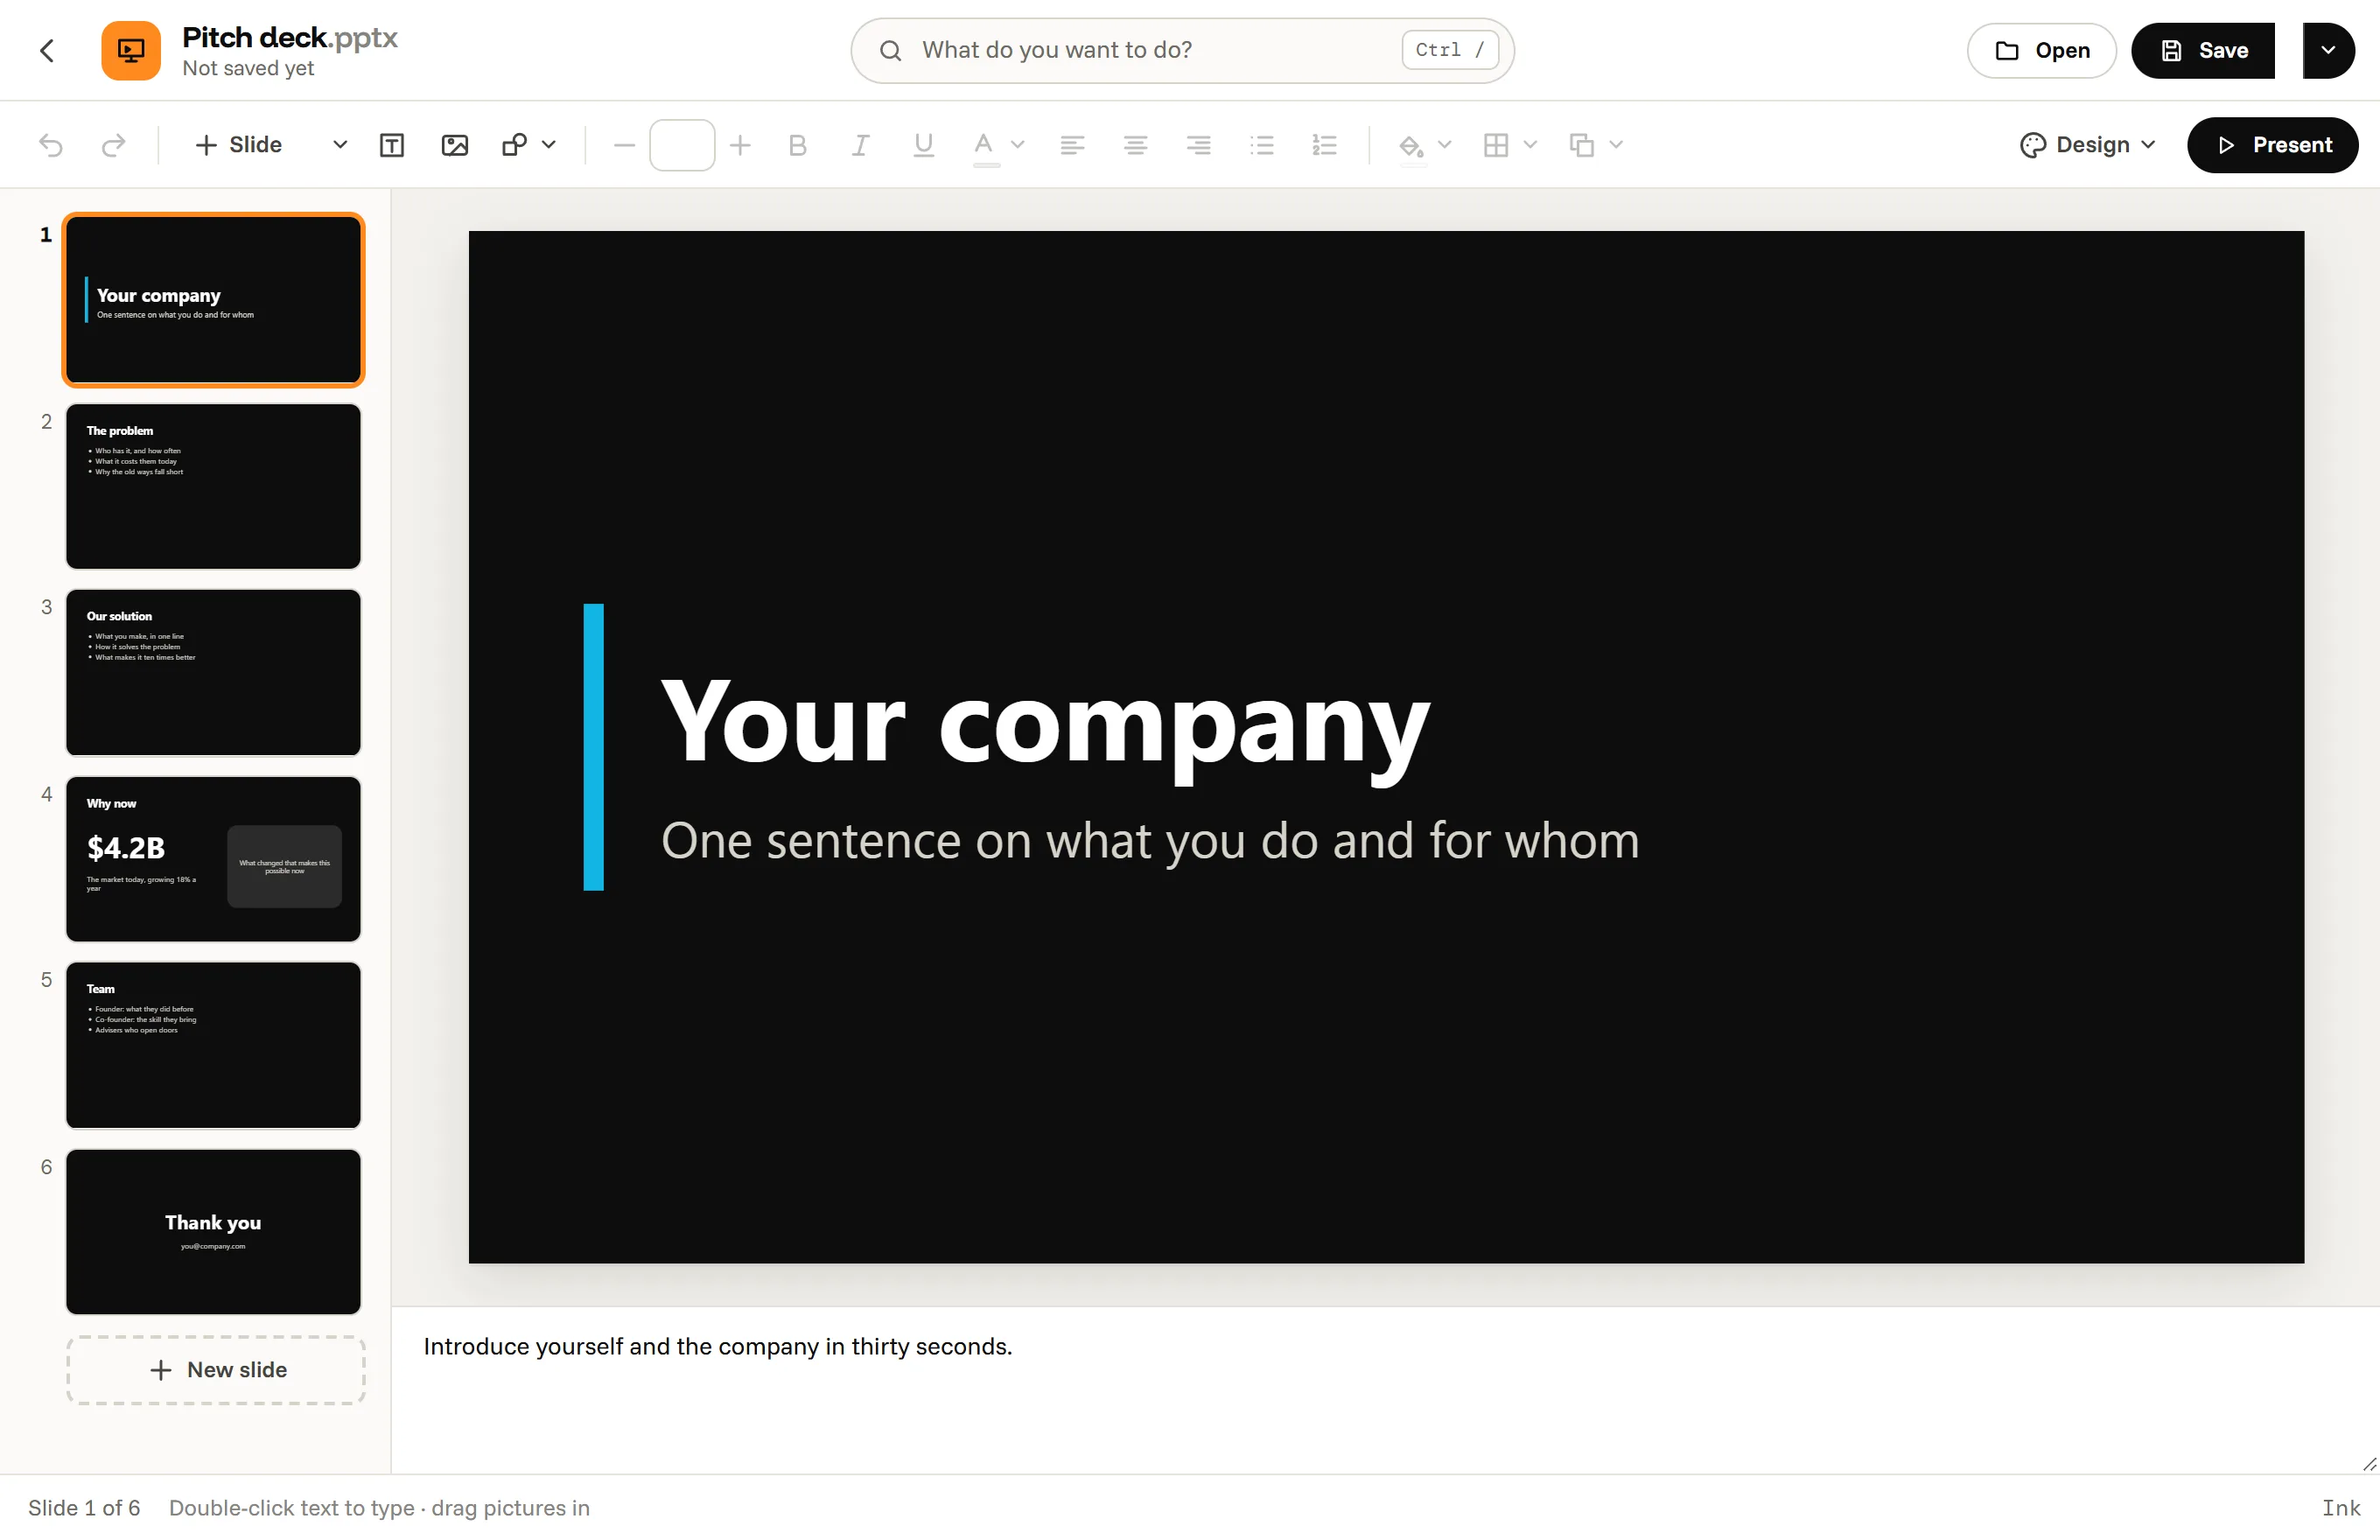Expand the table dropdown chevron

[1530, 145]
